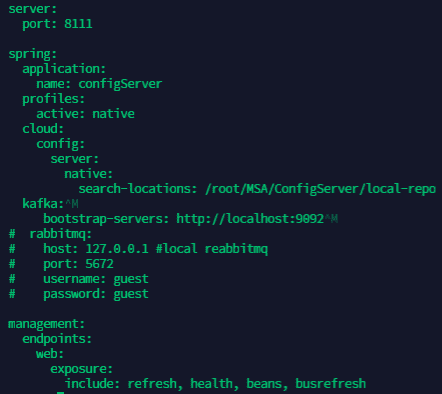Viewport: 442px width, 394px height.
Task: Click on the 'spring:' key
Action: pyautogui.click(x=33, y=54)
